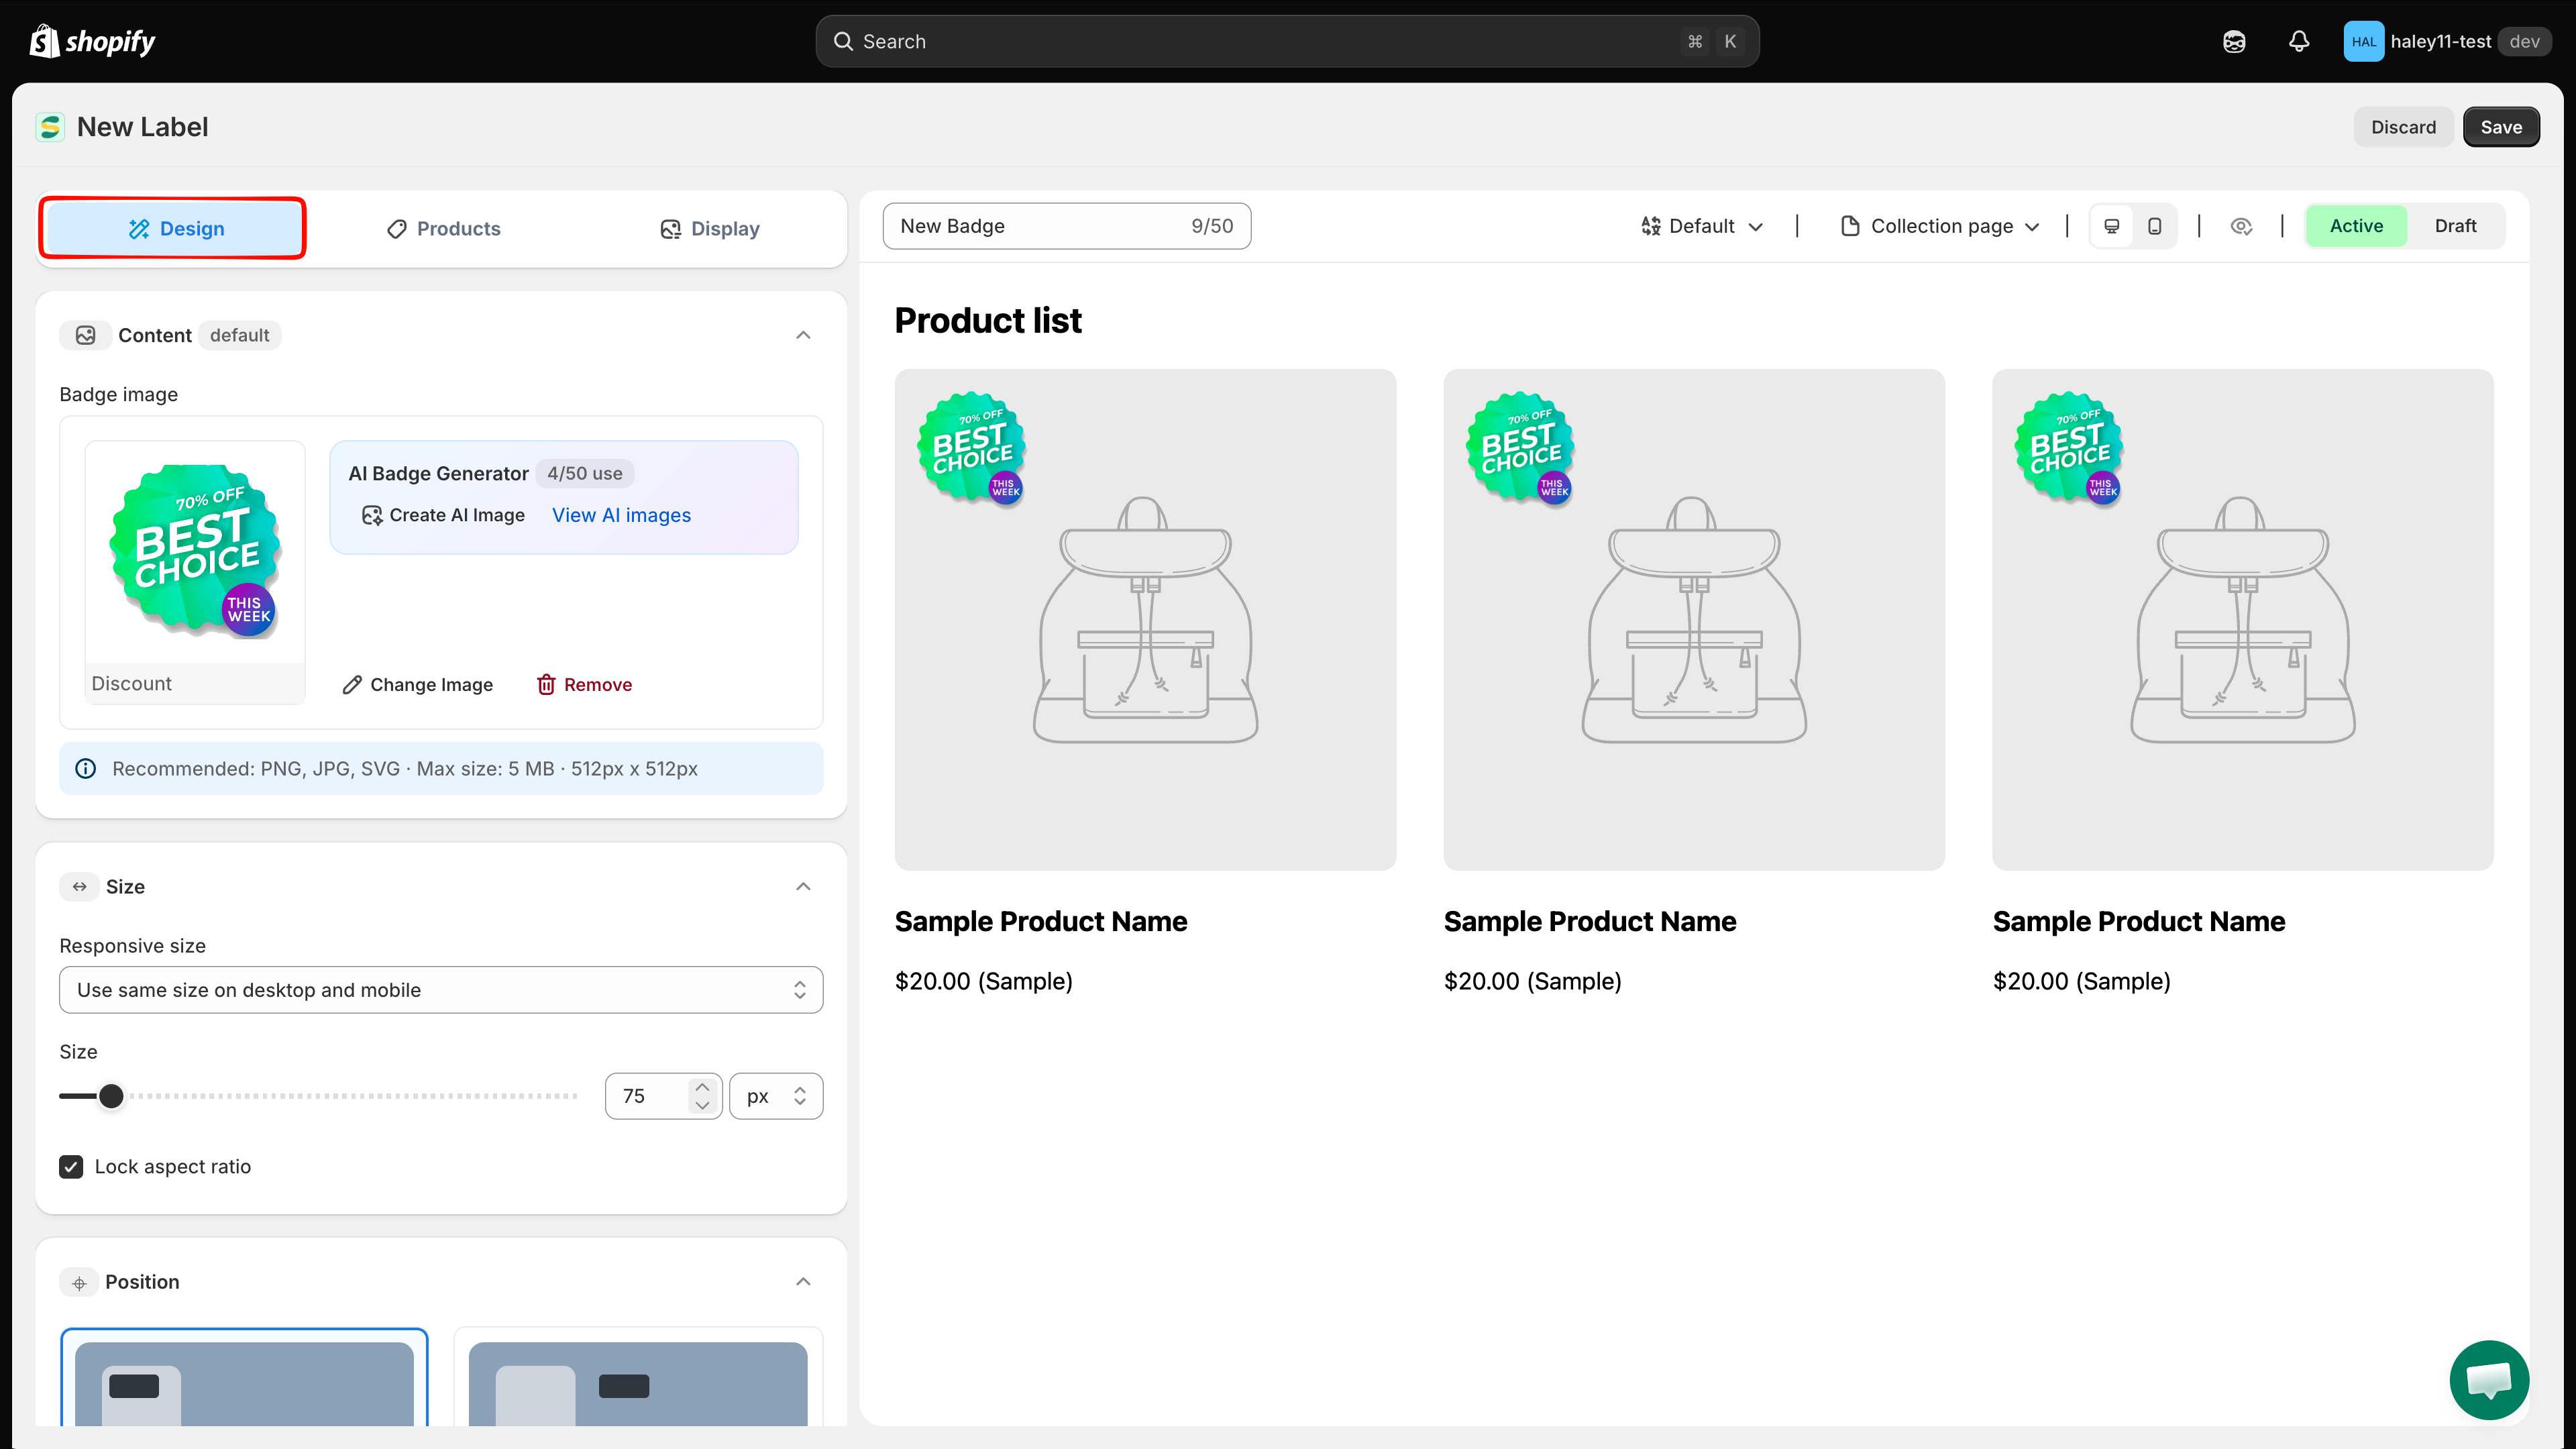
Task: Collapse the Size section
Action: point(803,886)
